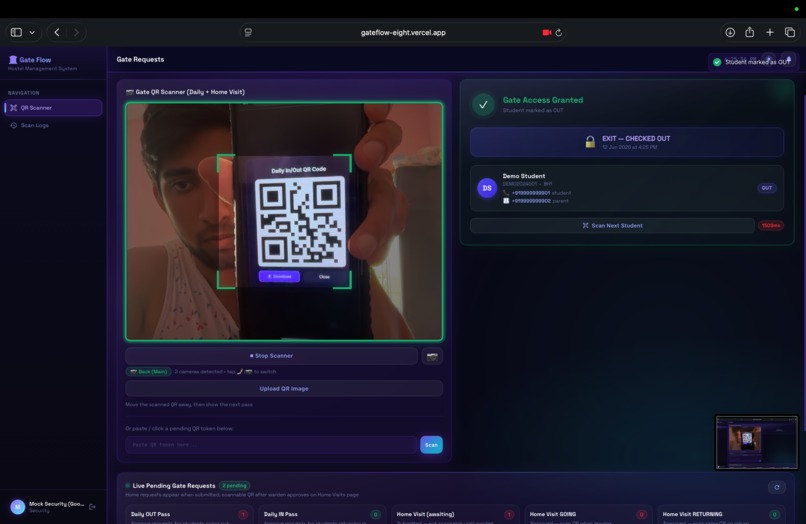
Task: Click the Live Pending Gate Requests heading
Action: coord(174,485)
